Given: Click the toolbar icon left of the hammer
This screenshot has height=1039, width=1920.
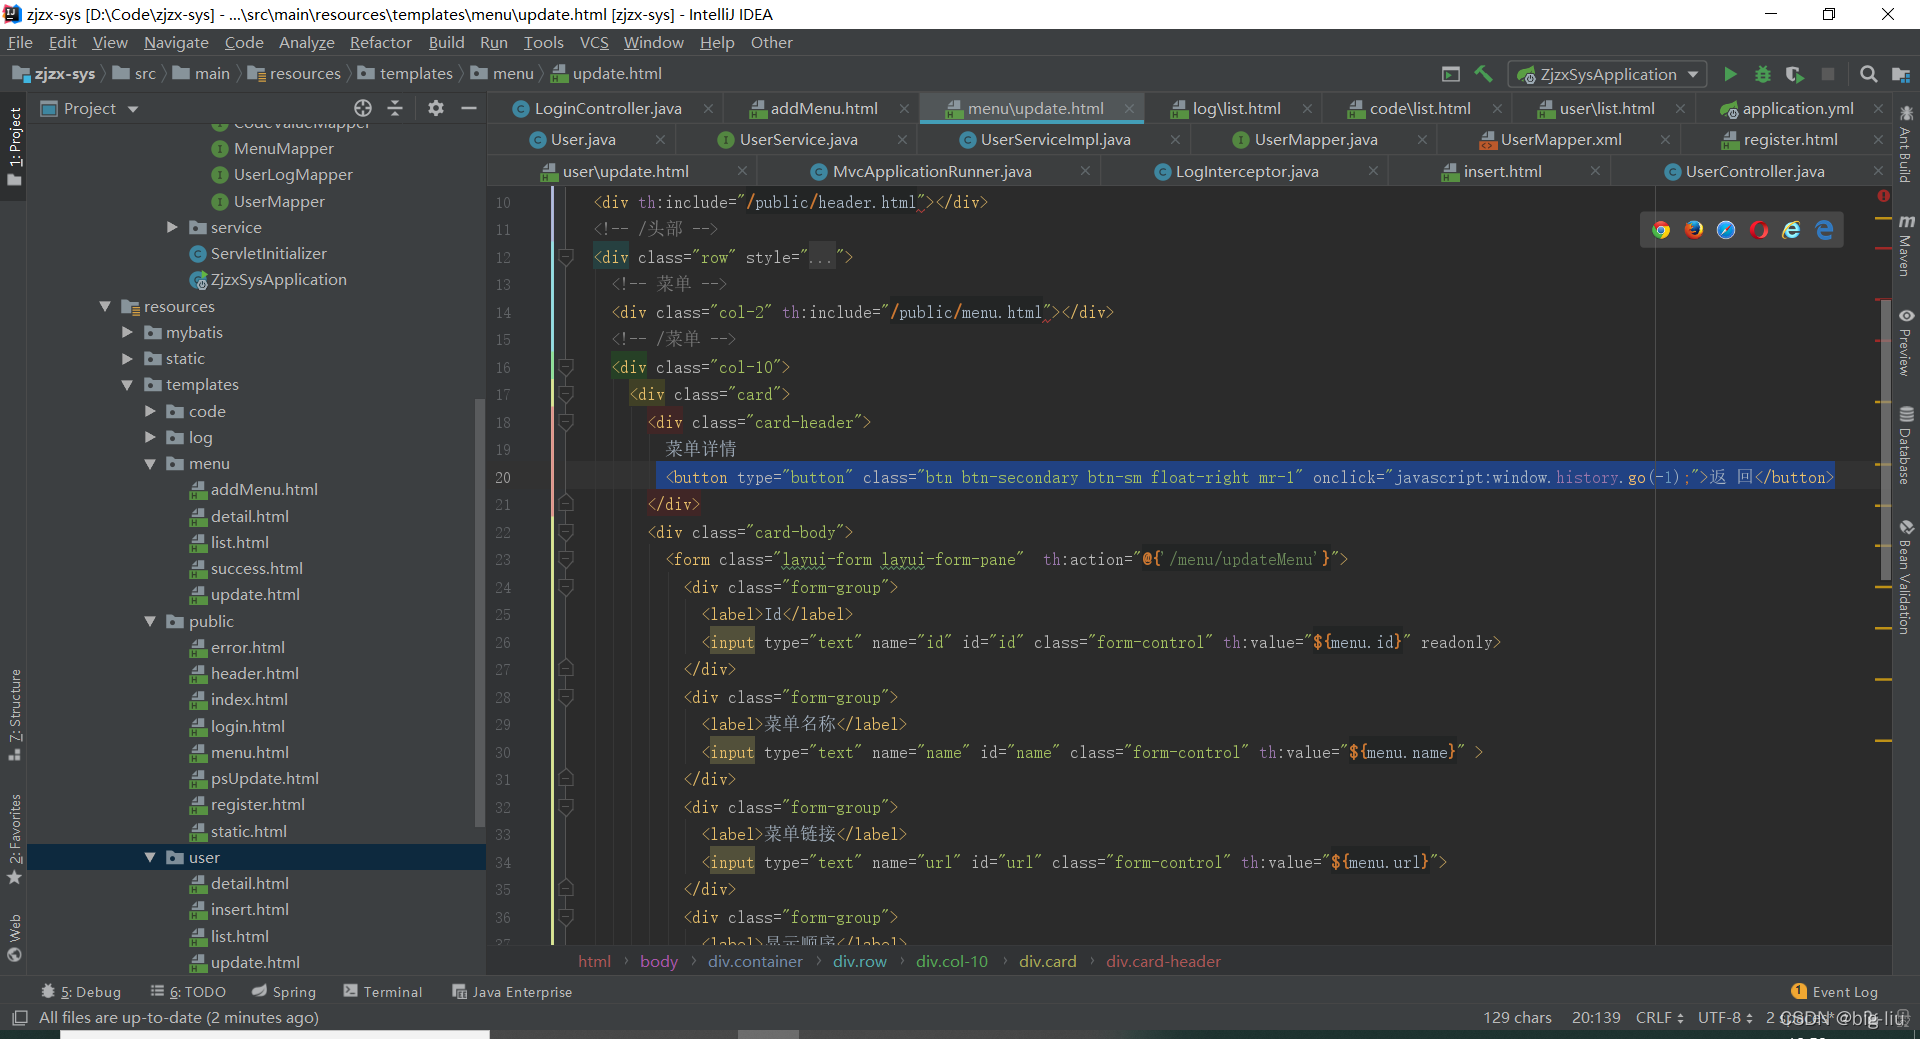Looking at the screenshot, I should point(1451,74).
